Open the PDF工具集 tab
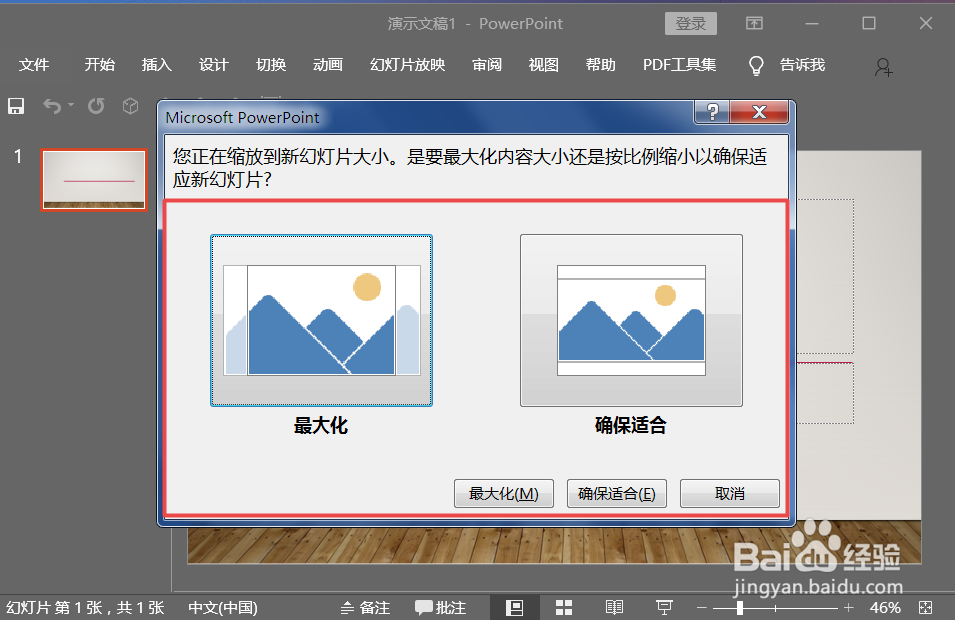Image resolution: width=955 pixels, height=620 pixels. (680, 65)
